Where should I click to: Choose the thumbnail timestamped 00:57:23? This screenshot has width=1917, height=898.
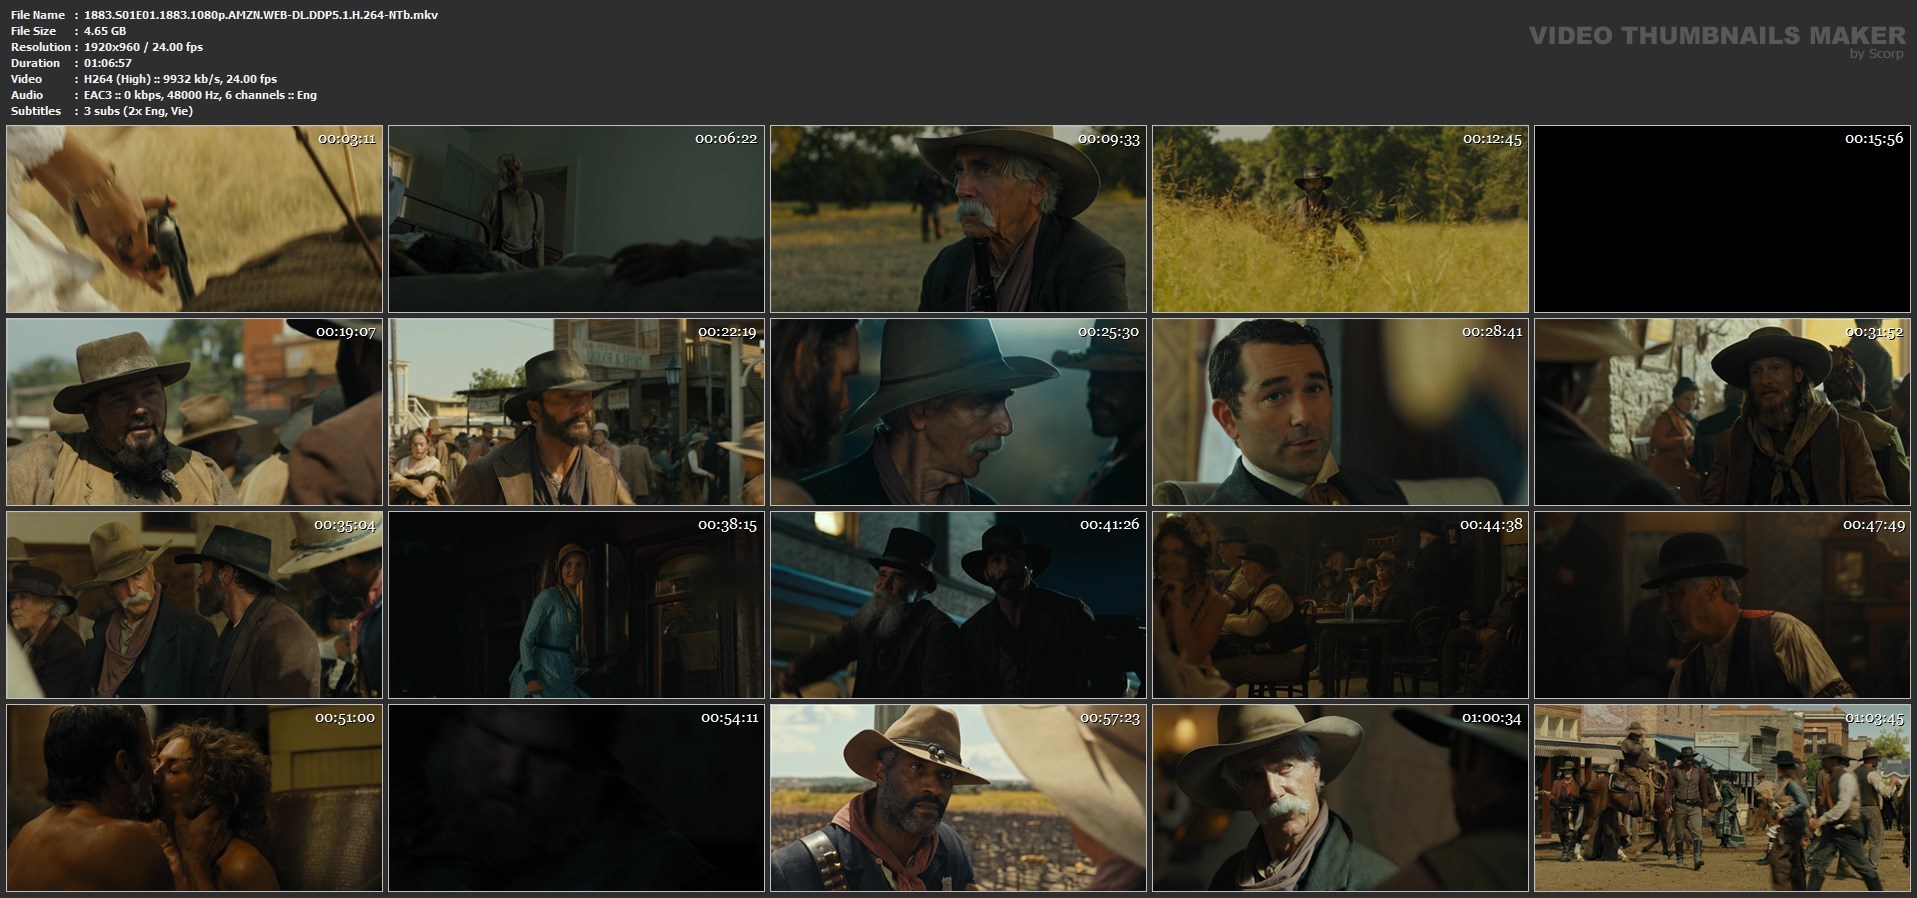click(958, 798)
